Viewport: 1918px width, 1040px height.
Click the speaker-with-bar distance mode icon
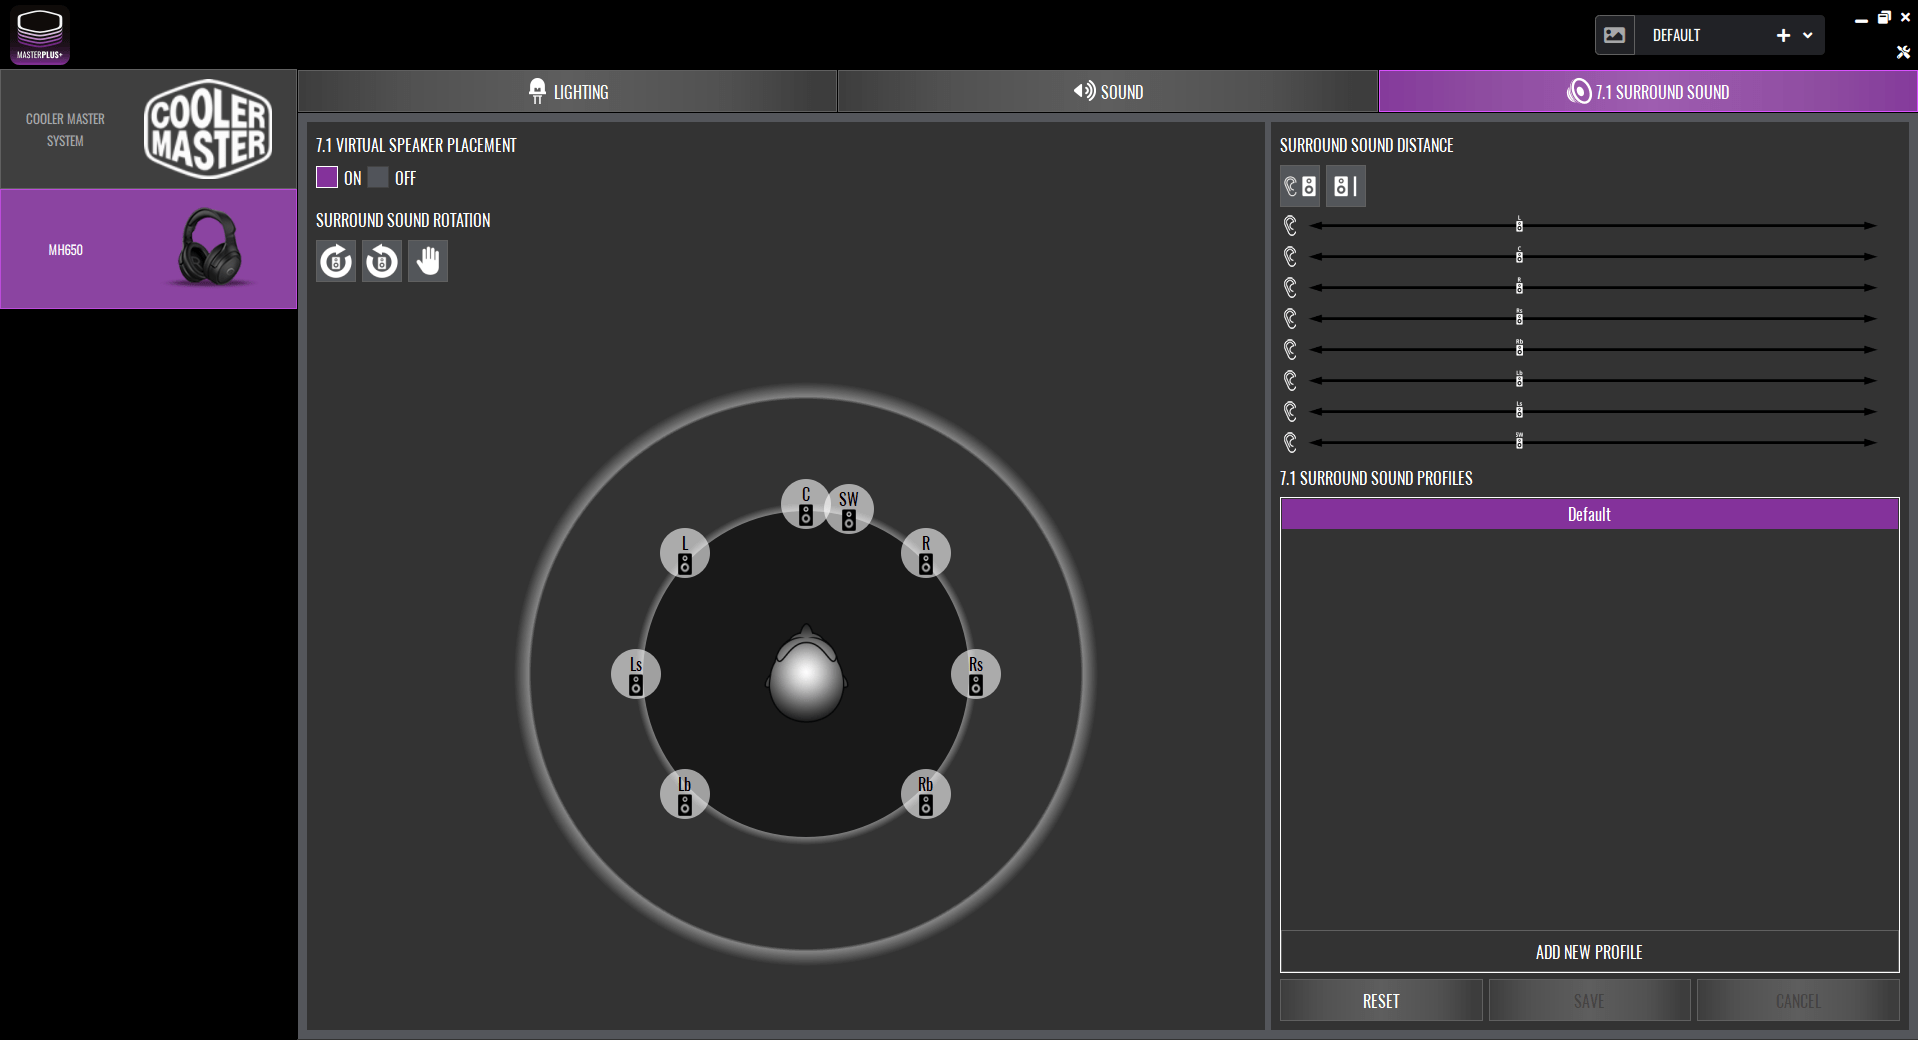point(1345,186)
